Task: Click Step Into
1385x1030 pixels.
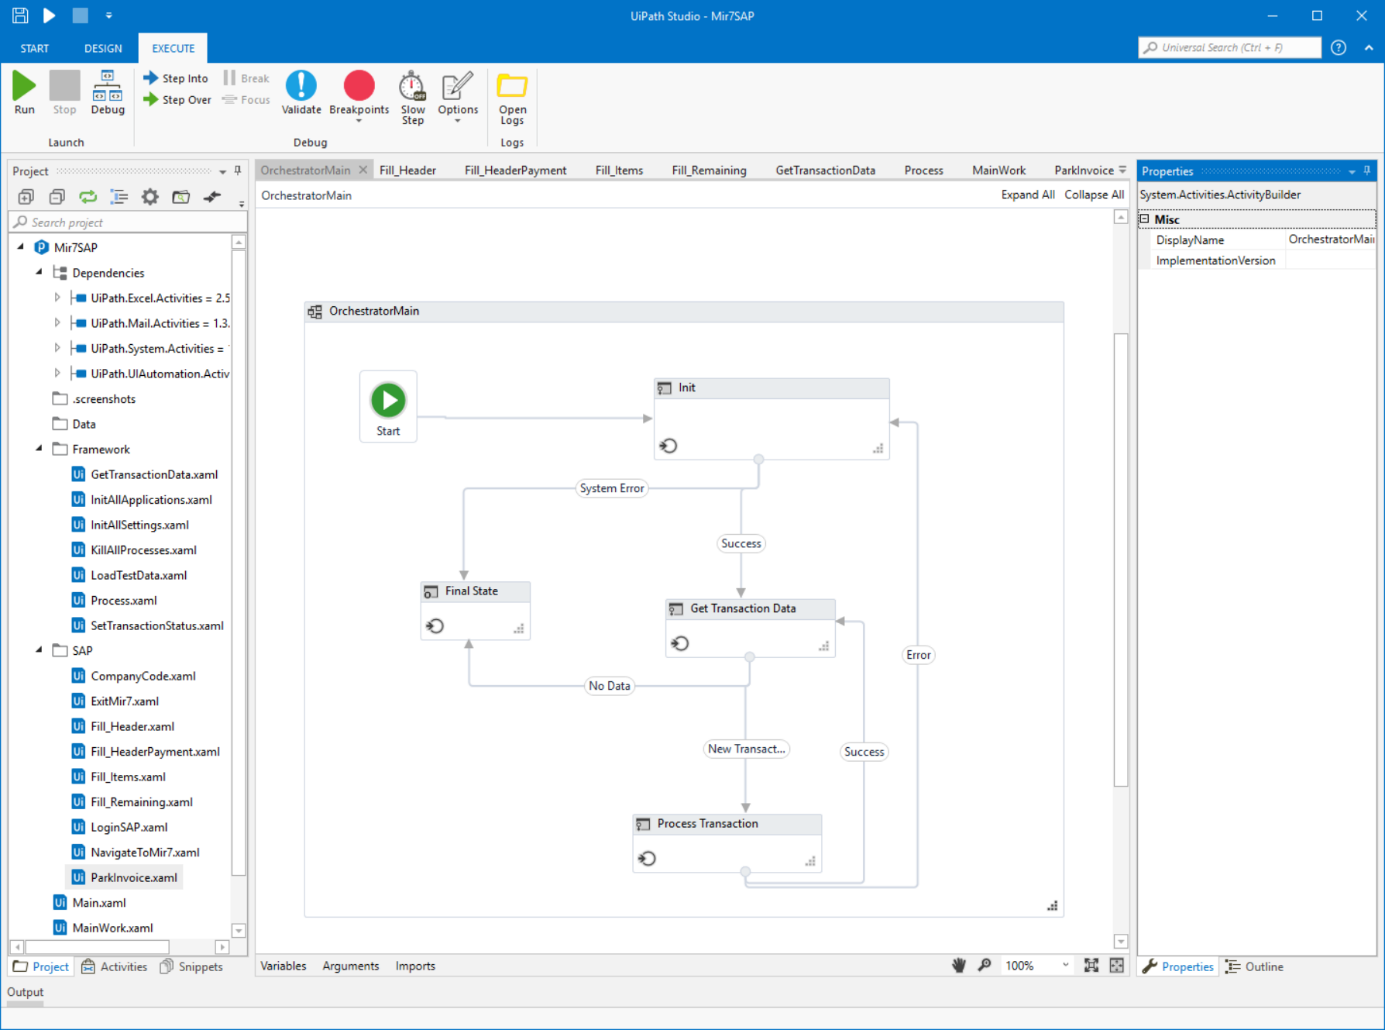Action: (176, 78)
